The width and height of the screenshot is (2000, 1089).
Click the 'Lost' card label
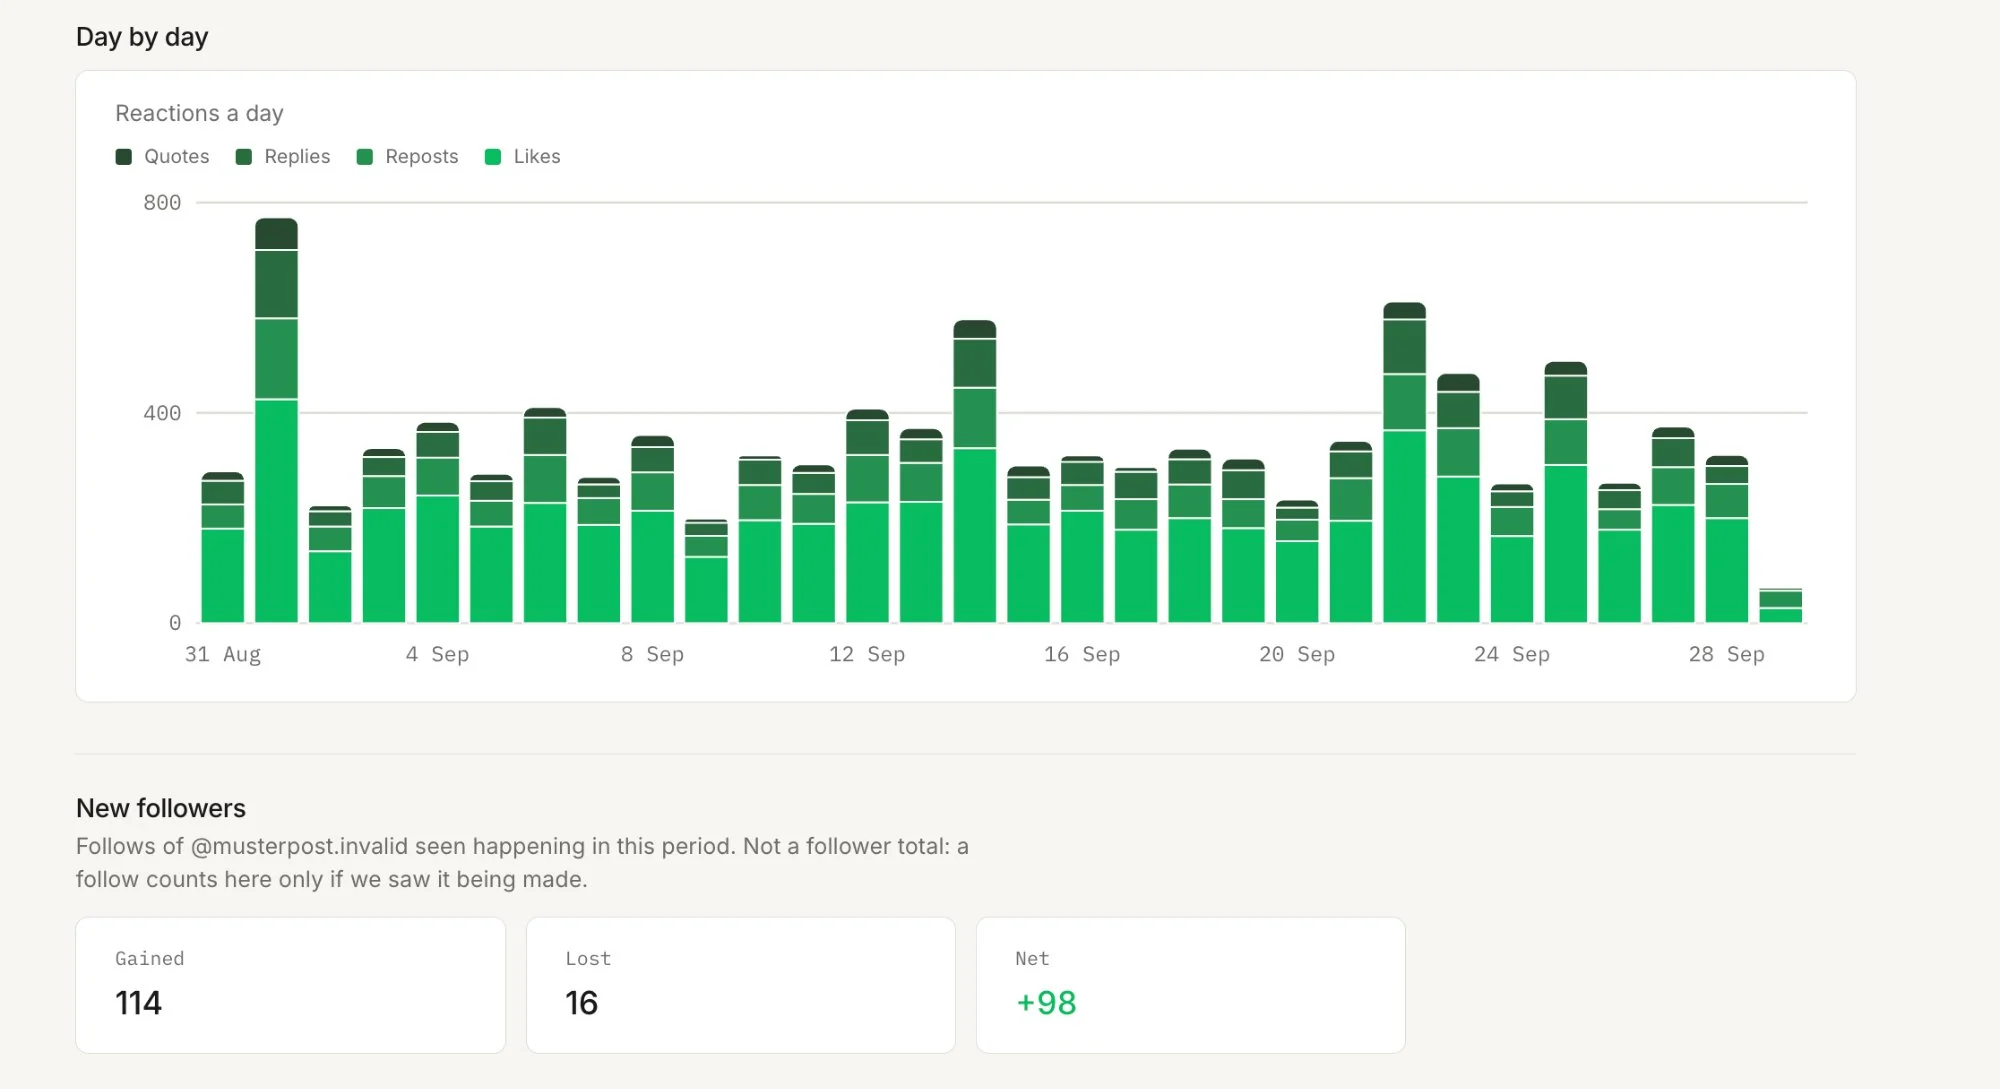click(588, 959)
